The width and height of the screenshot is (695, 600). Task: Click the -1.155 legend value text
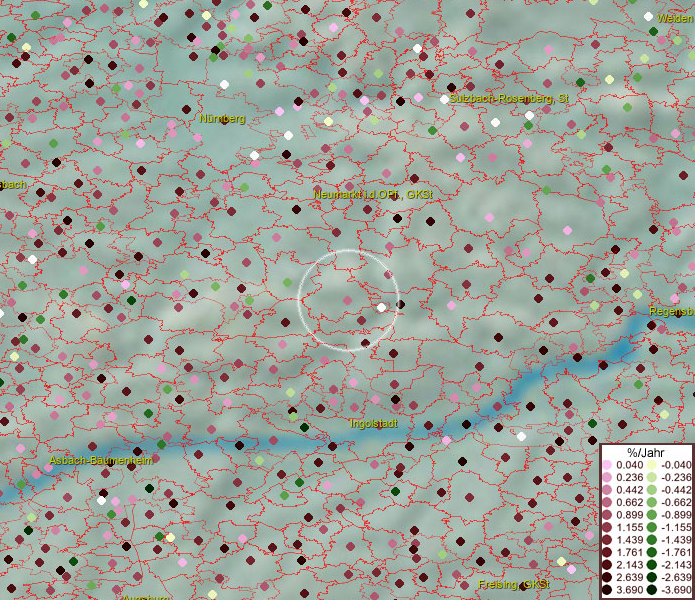point(676,527)
